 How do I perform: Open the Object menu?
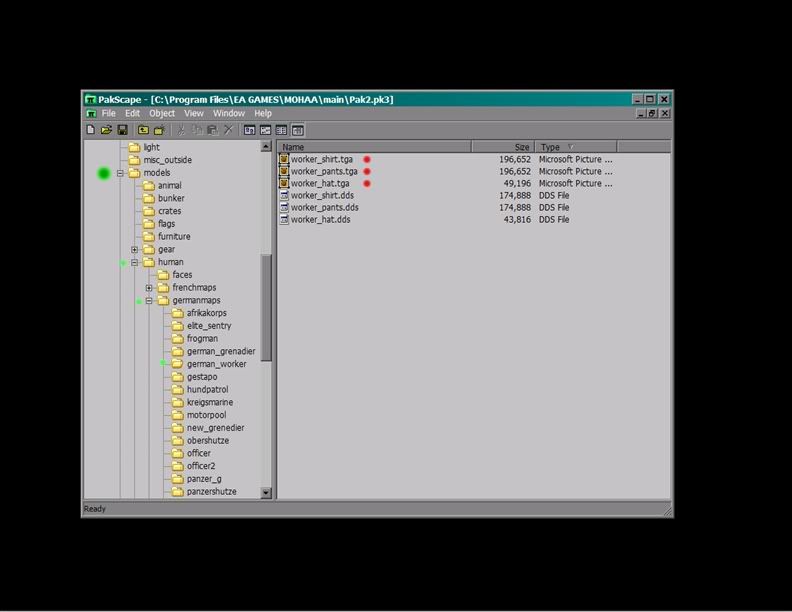click(162, 114)
